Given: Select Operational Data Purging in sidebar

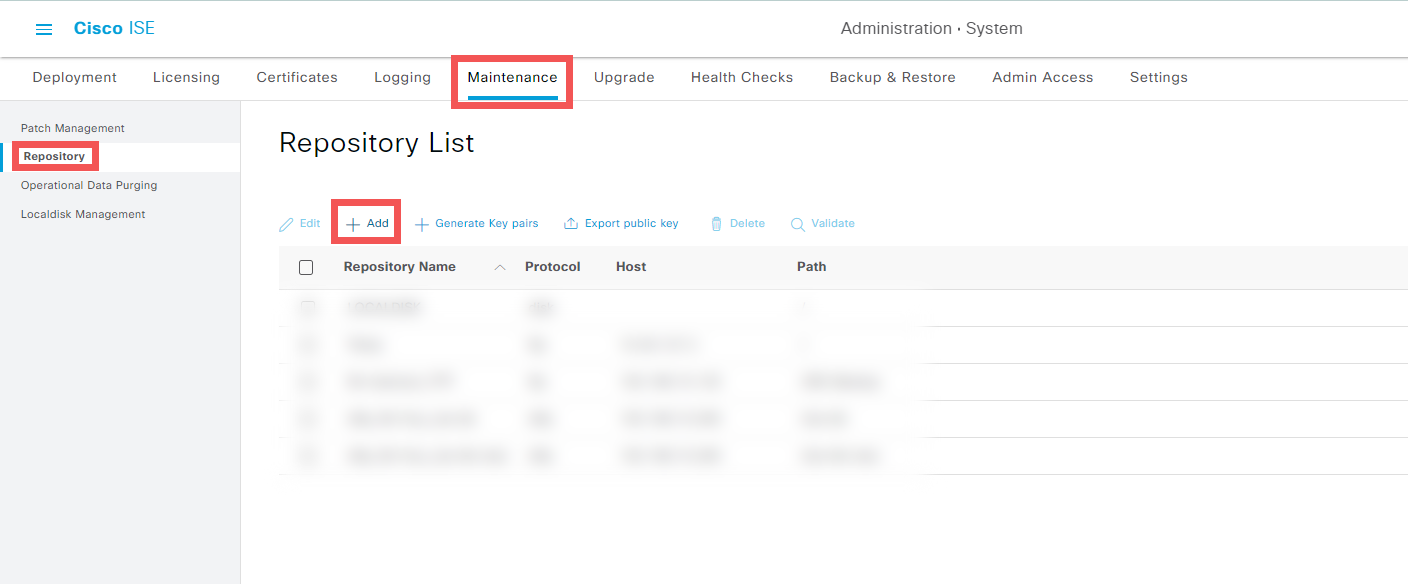Looking at the screenshot, I should click(x=89, y=185).
